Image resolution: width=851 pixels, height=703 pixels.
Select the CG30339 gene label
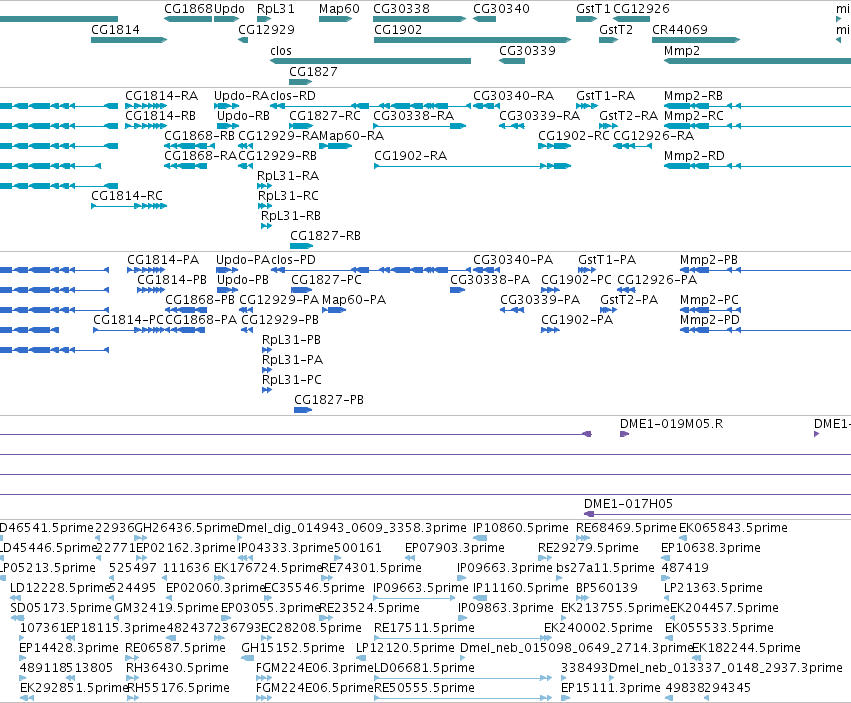527,50
